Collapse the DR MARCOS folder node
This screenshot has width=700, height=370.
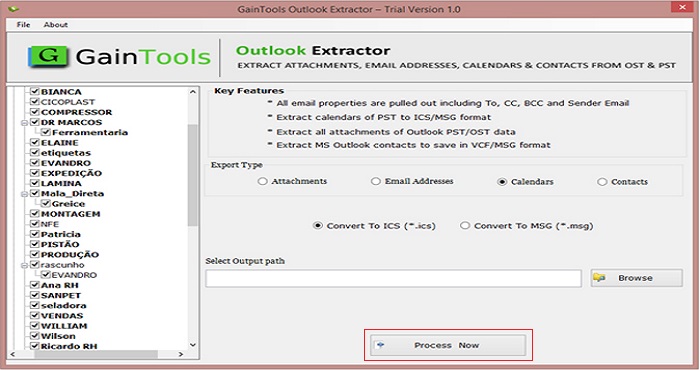[x=24, y=122]
